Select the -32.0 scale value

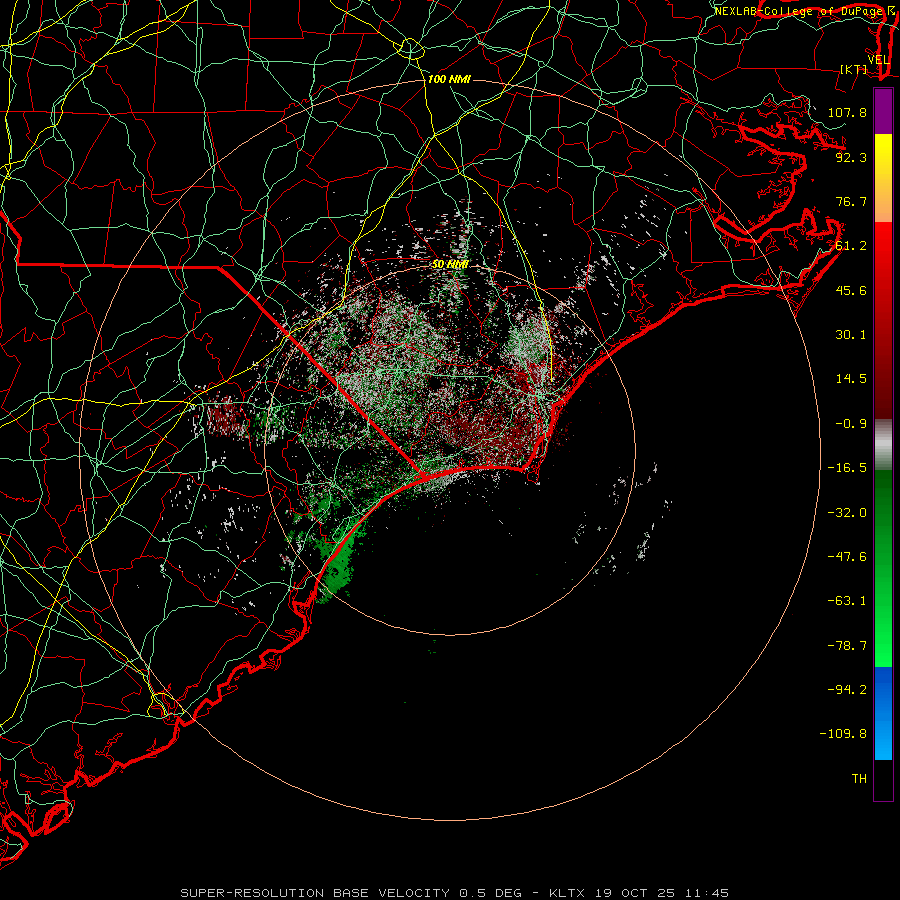coord(847,513)
